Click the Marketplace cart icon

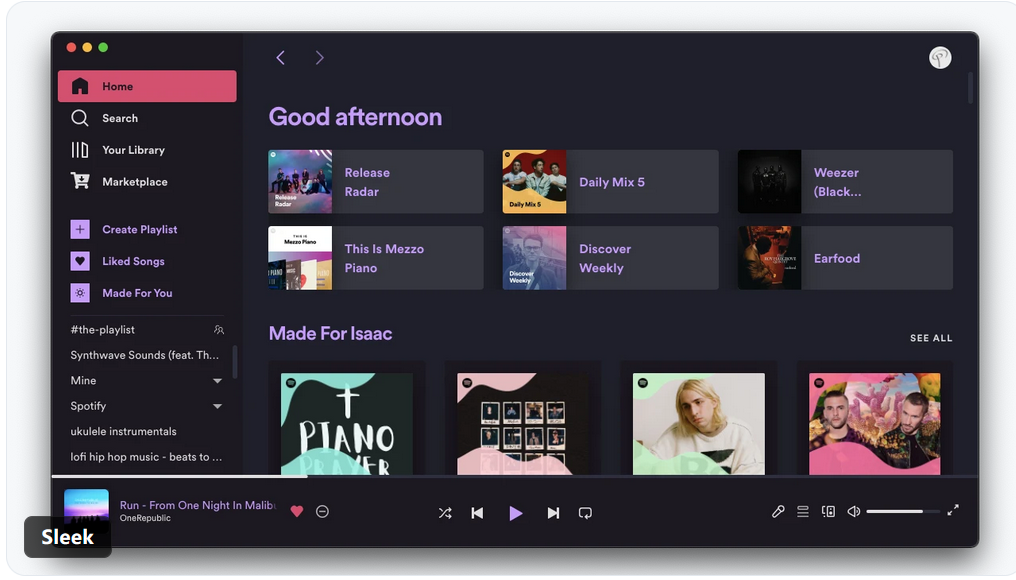coord(80,181)
